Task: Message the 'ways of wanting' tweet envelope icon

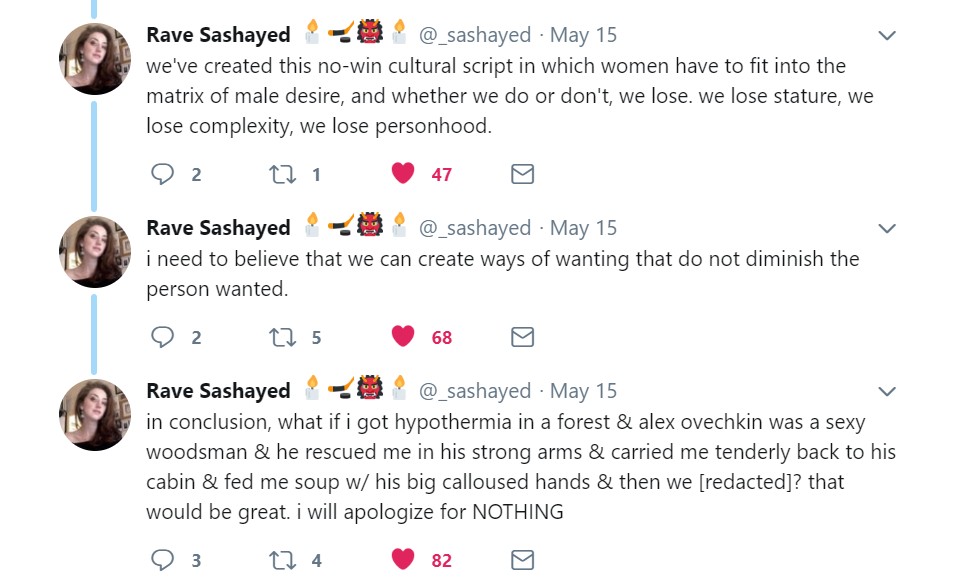Action: pyautogui.click(x=522, y=337)
